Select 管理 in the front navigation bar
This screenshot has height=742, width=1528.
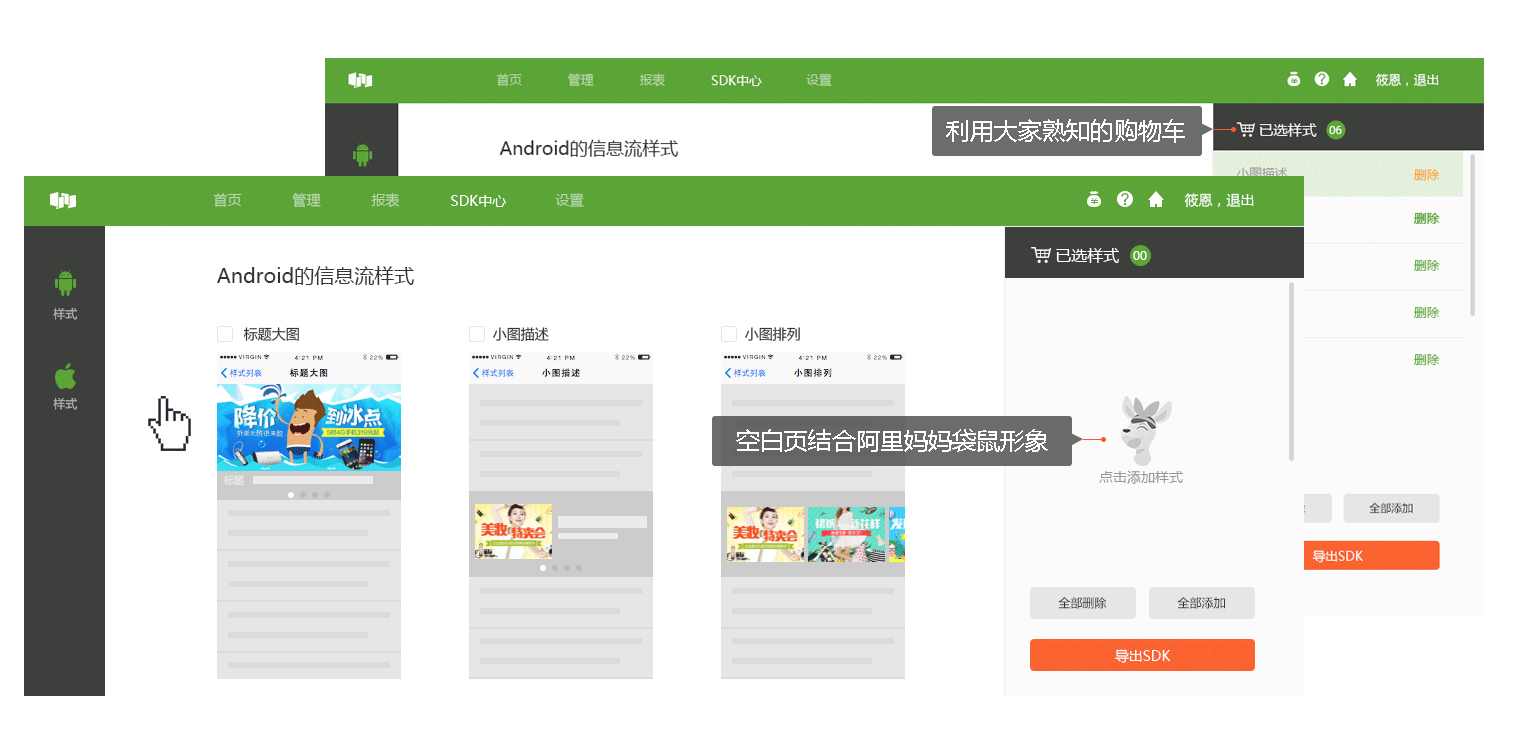click(x=306, y=200)
